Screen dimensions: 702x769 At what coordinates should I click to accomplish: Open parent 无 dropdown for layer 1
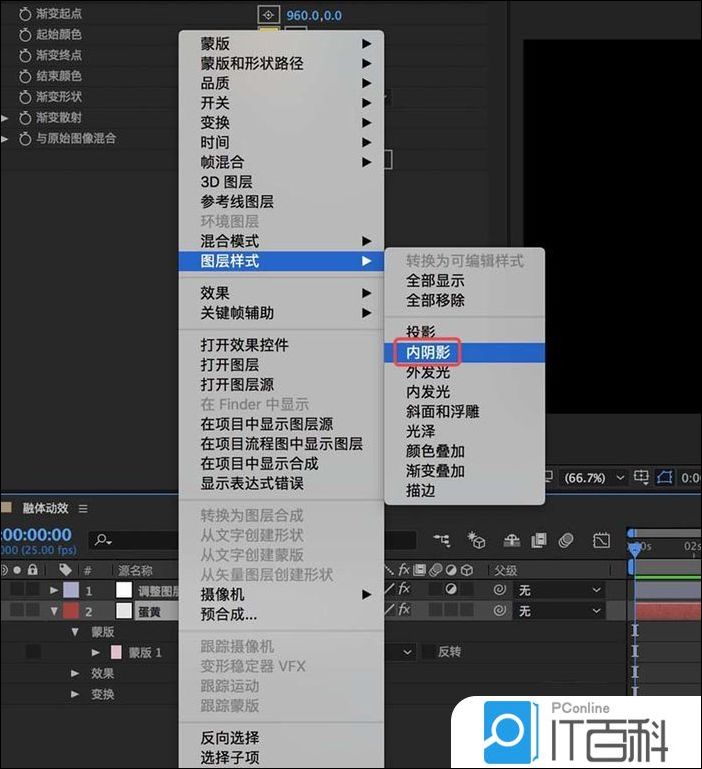[560, 590]
